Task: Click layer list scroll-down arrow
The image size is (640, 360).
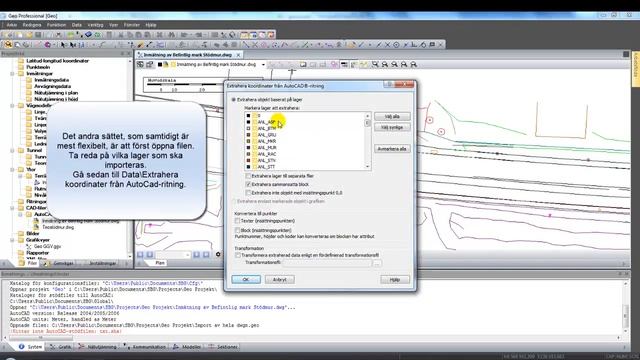Action: pos(367,167)
